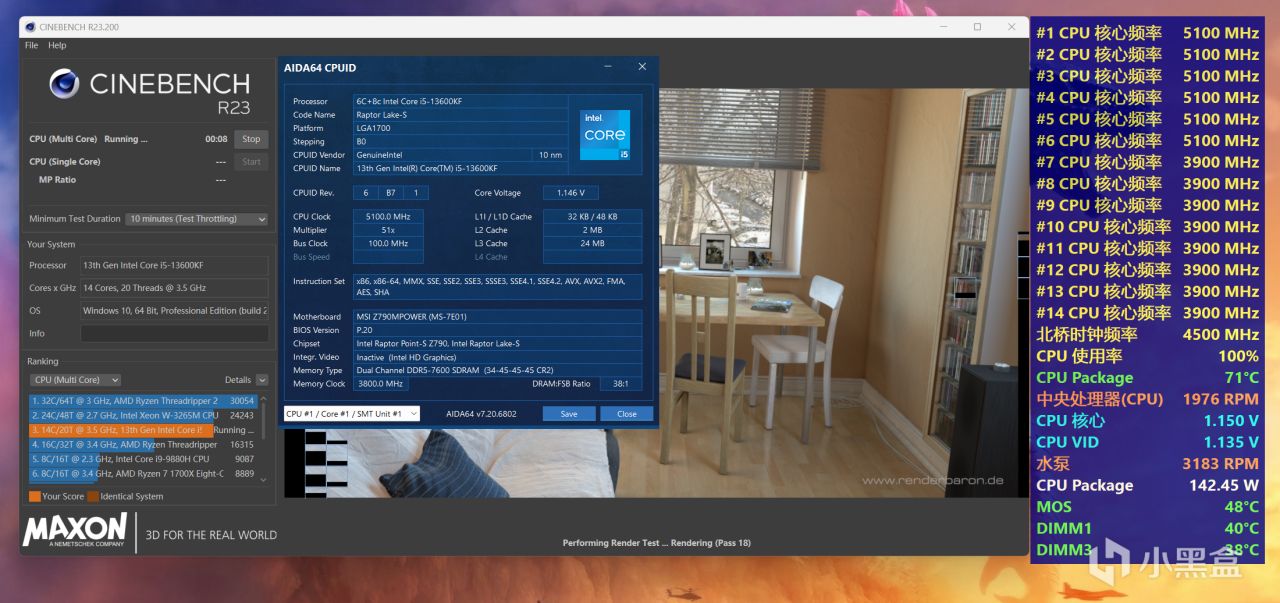
Task: Open the Help menu in Cinebench
Action: click(x=57, y=45)
